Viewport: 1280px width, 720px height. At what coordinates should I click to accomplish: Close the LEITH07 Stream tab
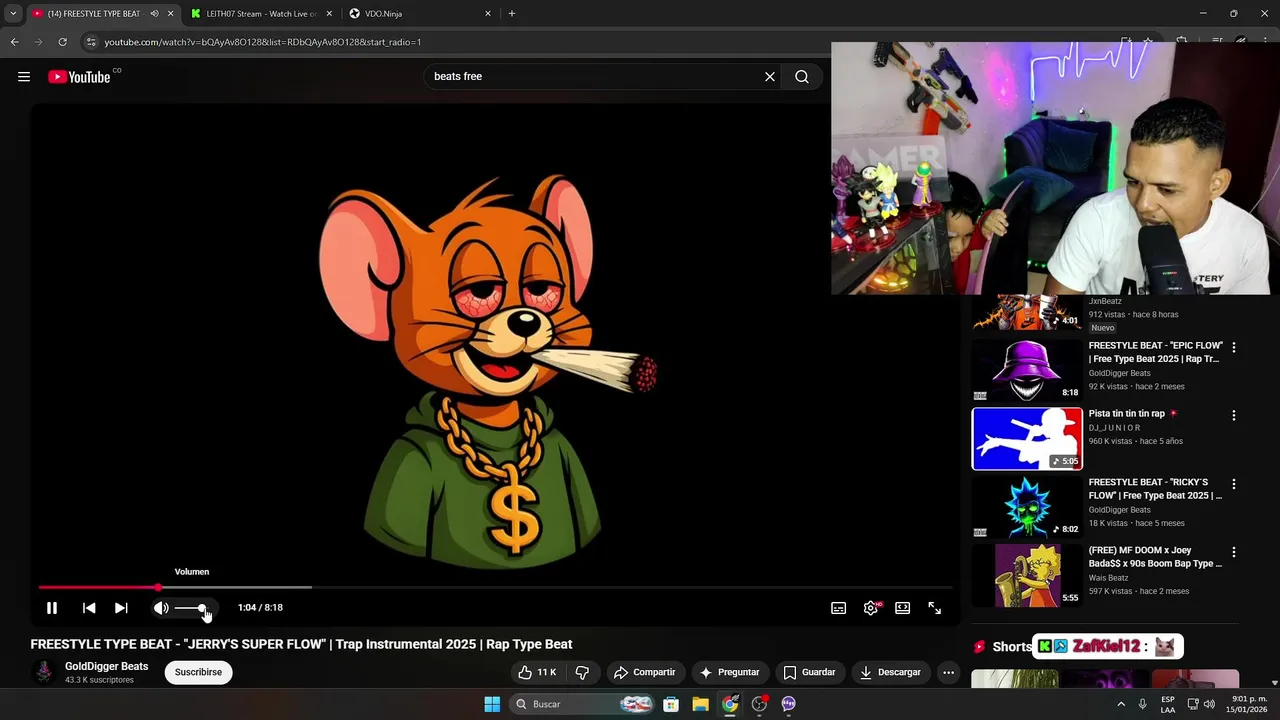pyautogui.click(x=329, y=14)
